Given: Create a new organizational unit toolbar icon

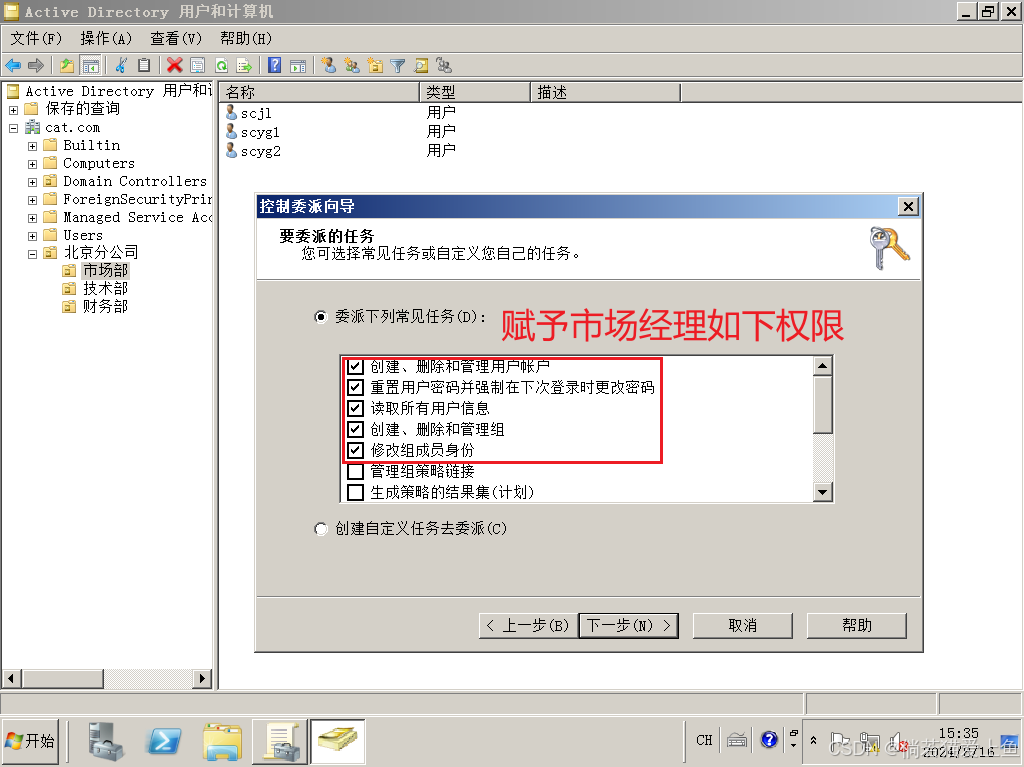Looking at the screenshot, I should [375, 65].
